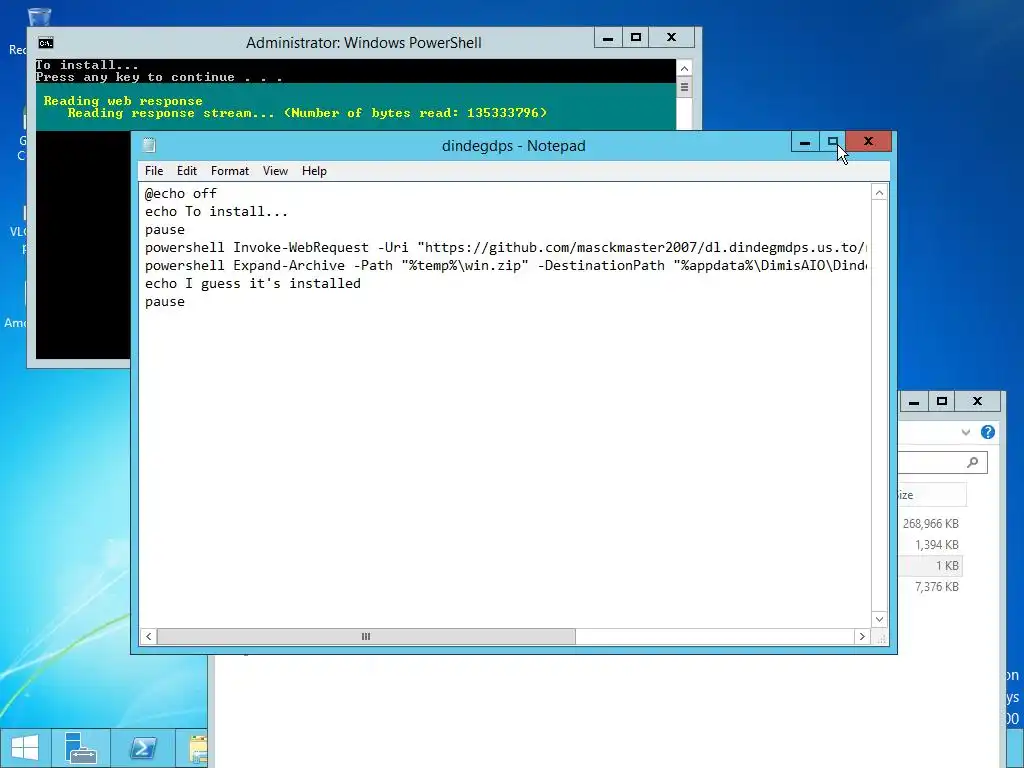
Task: Click the Size column header in Explorer
Action: 932,495
